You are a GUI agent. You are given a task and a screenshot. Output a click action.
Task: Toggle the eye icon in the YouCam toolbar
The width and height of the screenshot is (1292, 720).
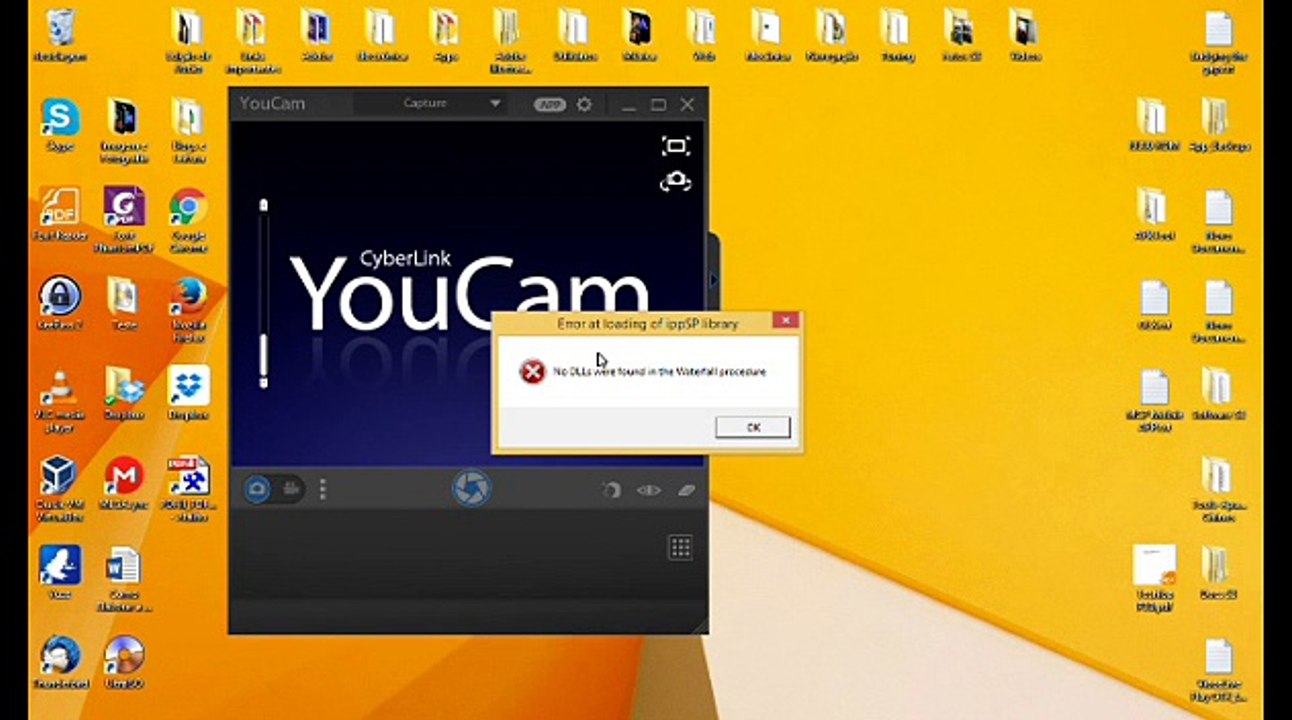coord(649,490)
